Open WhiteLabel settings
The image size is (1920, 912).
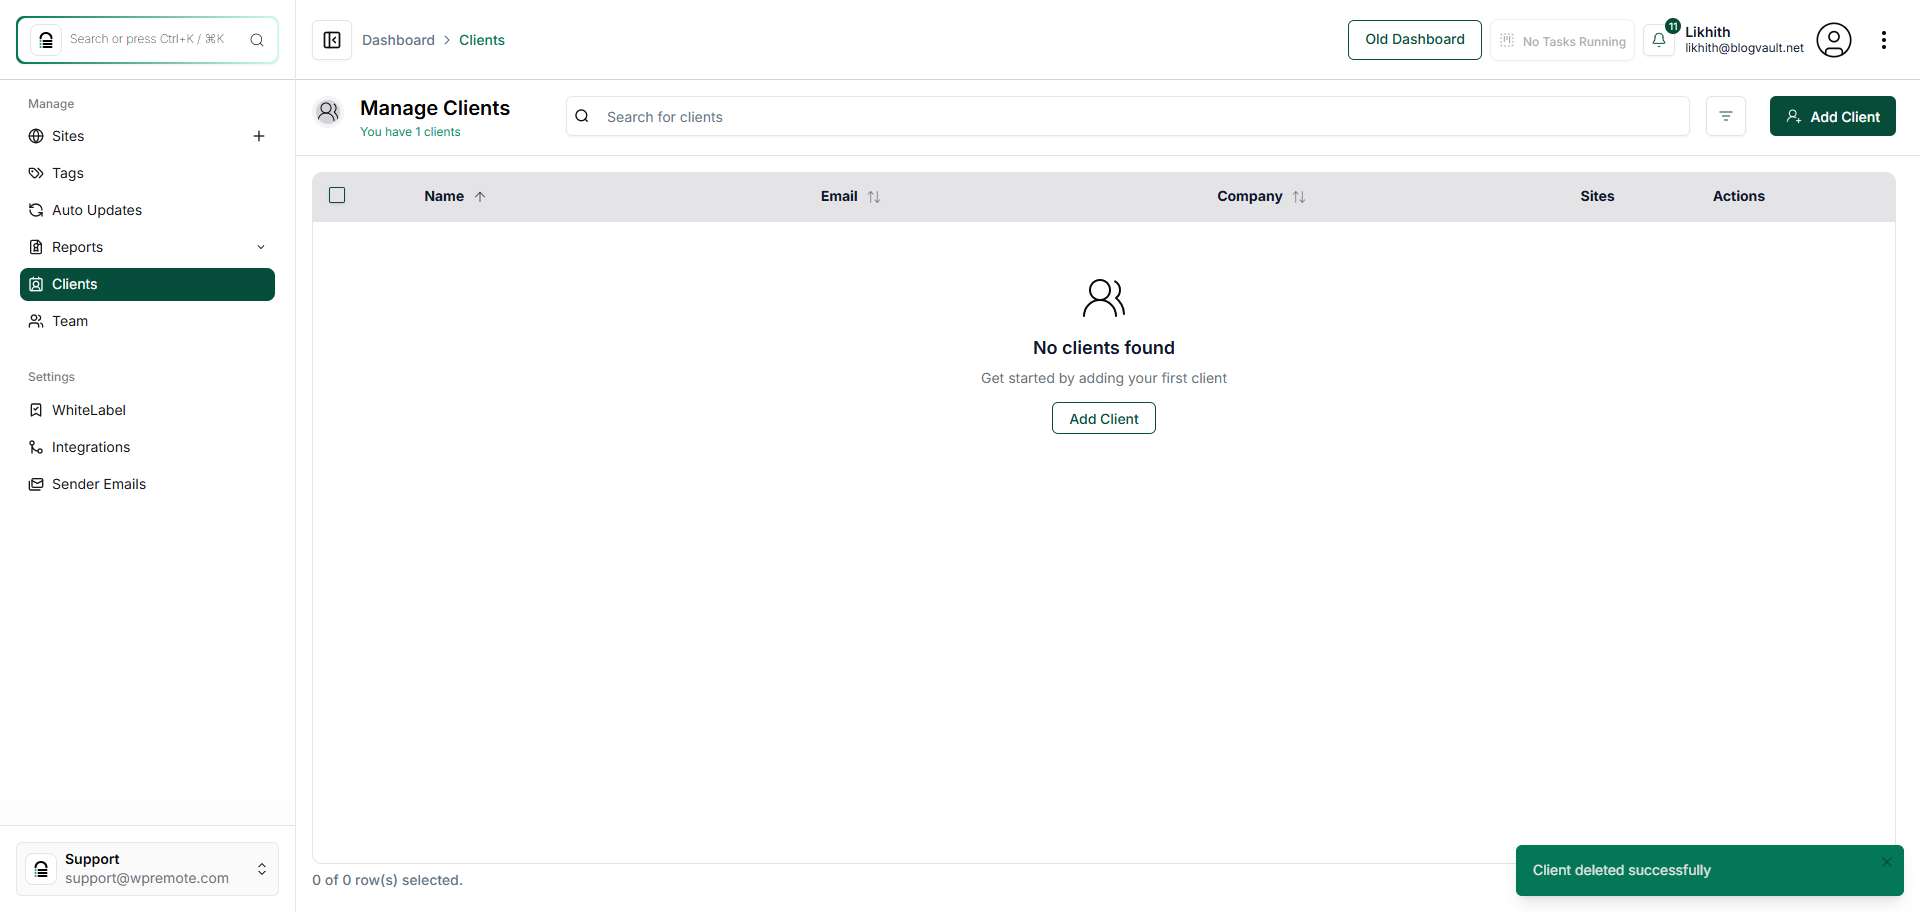pos(88,410)
